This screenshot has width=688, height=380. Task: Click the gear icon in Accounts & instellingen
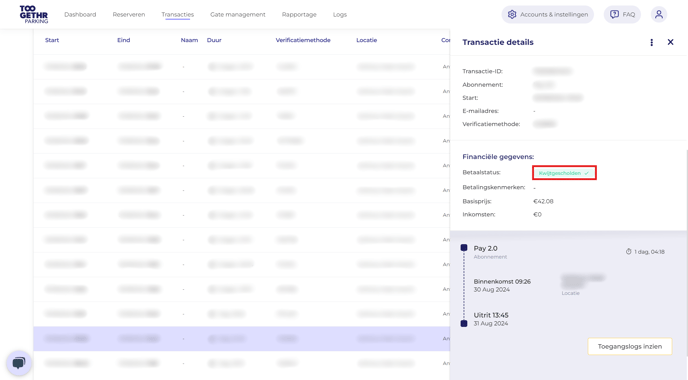(512, 14)
